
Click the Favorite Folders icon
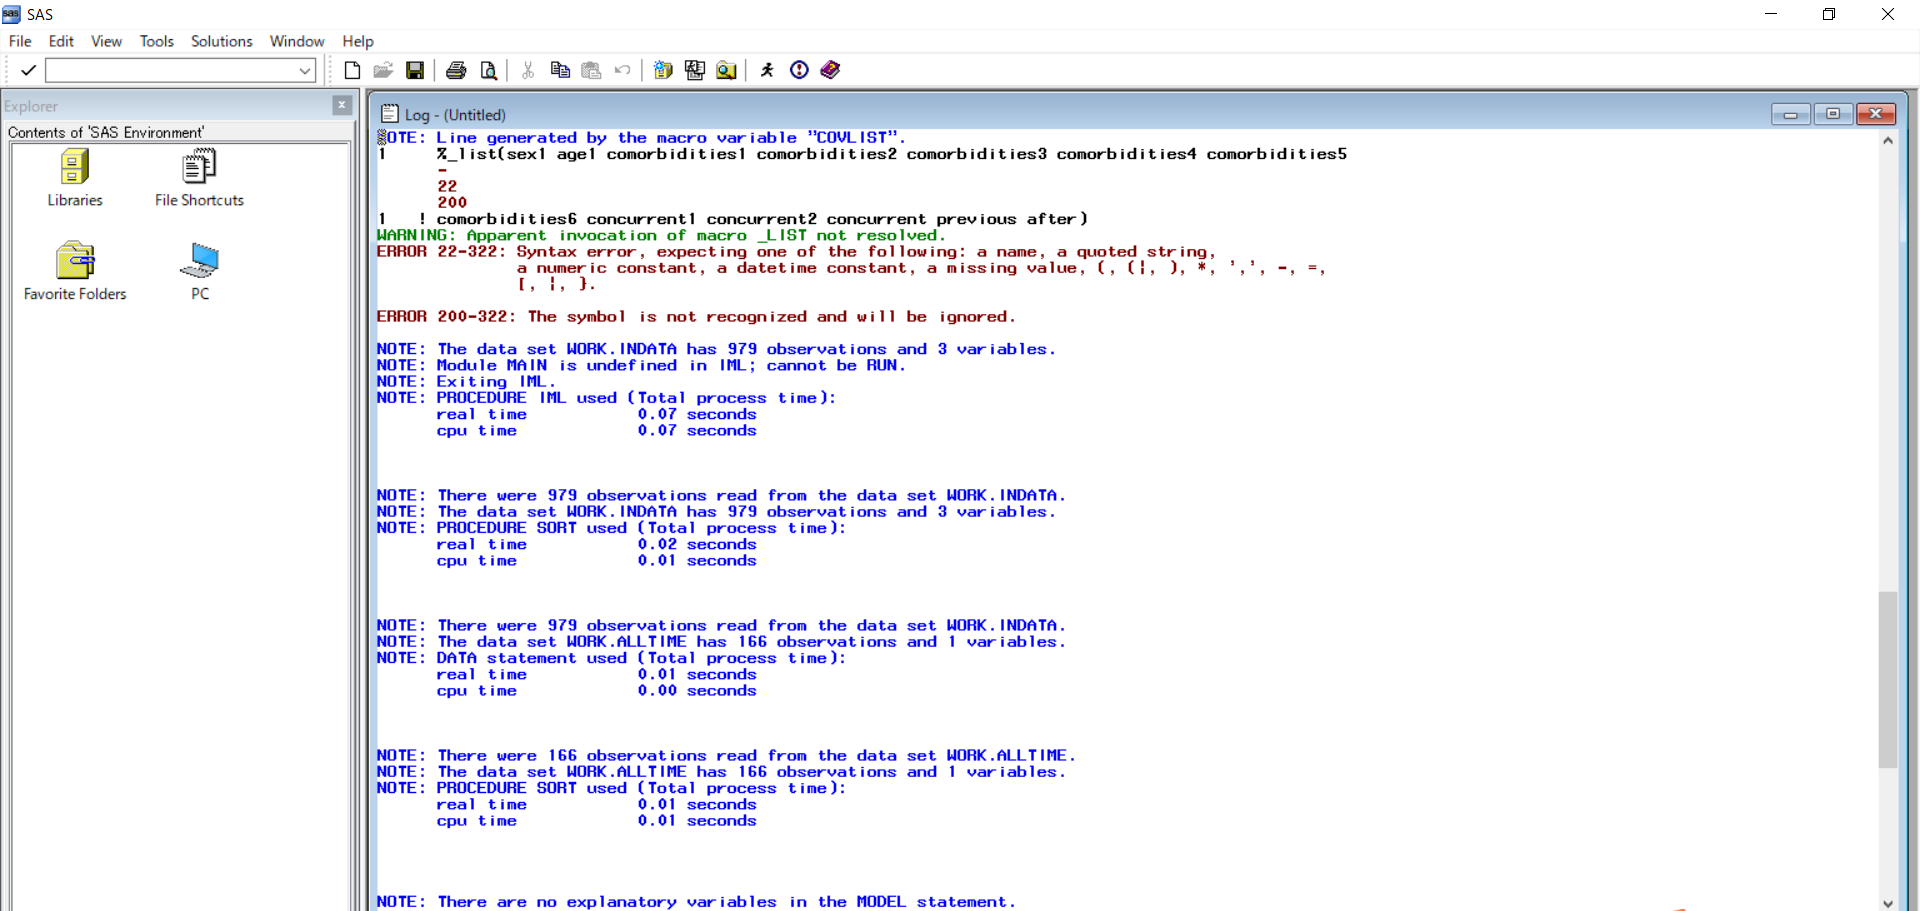point(76,270)
